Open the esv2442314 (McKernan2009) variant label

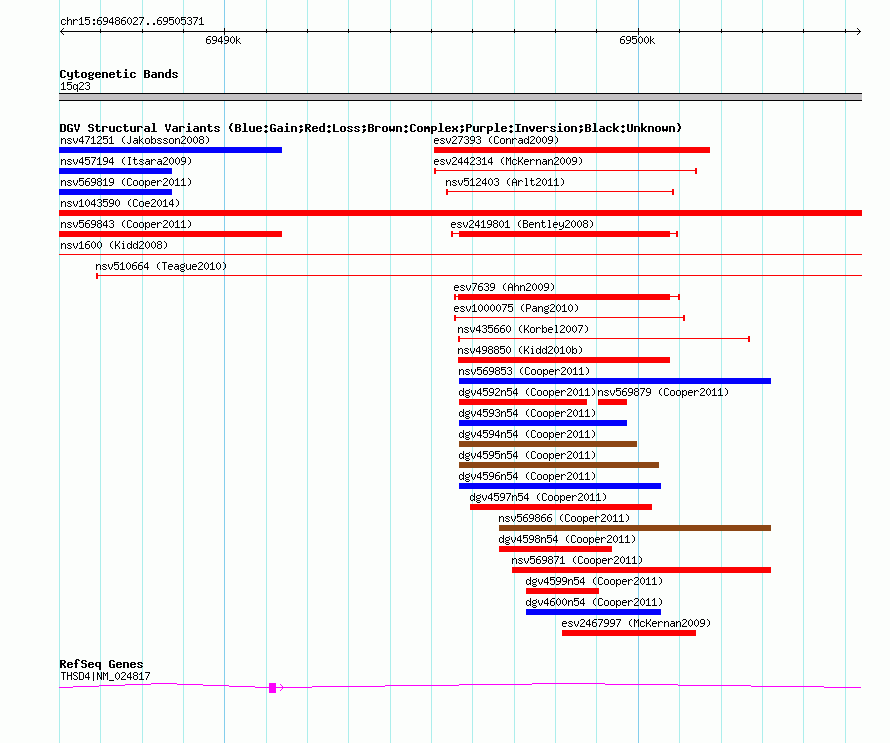(x=508, y=161)
